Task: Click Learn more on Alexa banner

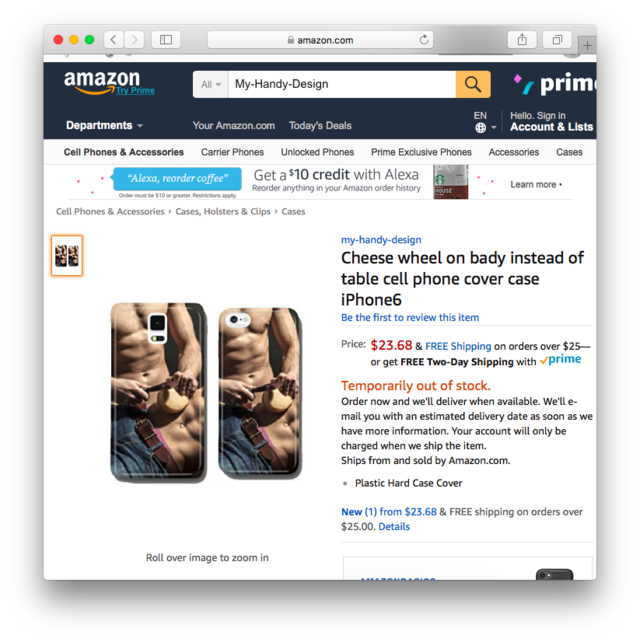Action: click(x=536, y=185)
